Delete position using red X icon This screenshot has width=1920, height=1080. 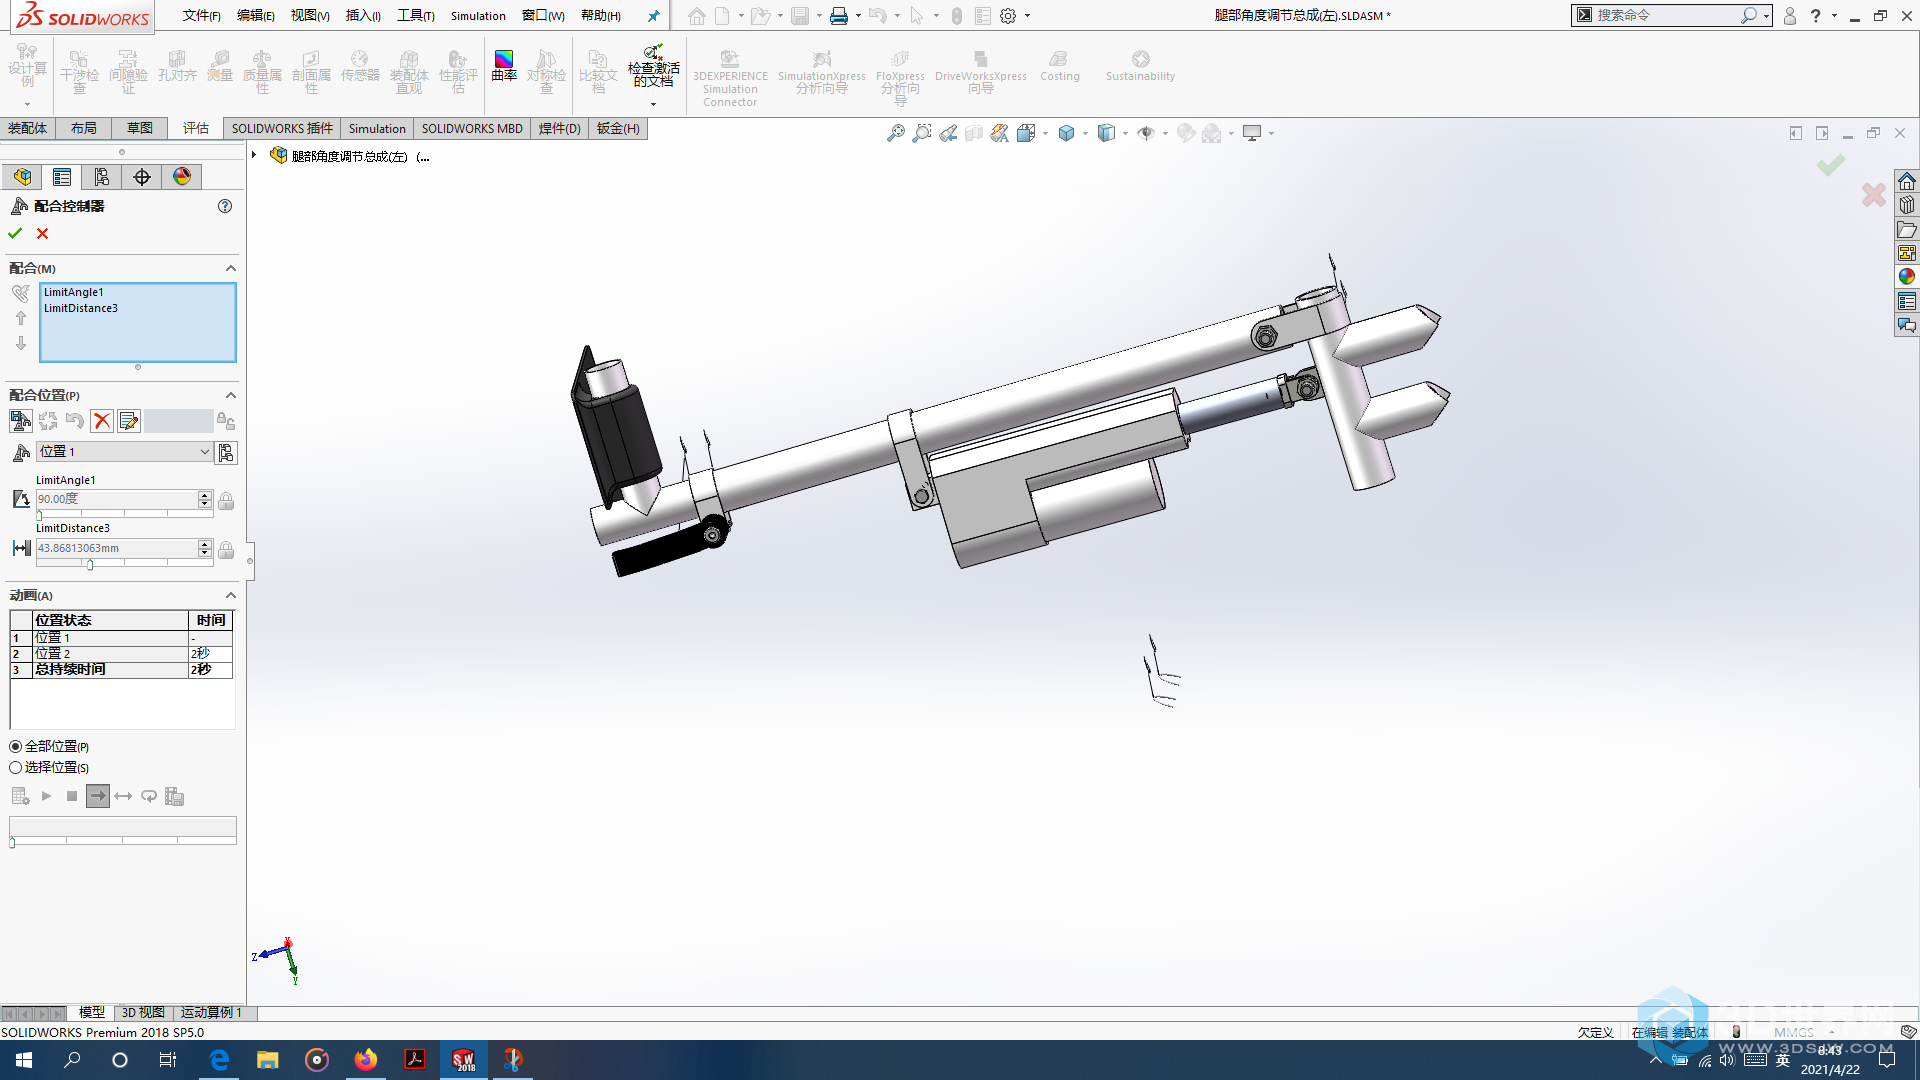coord(102,421)
